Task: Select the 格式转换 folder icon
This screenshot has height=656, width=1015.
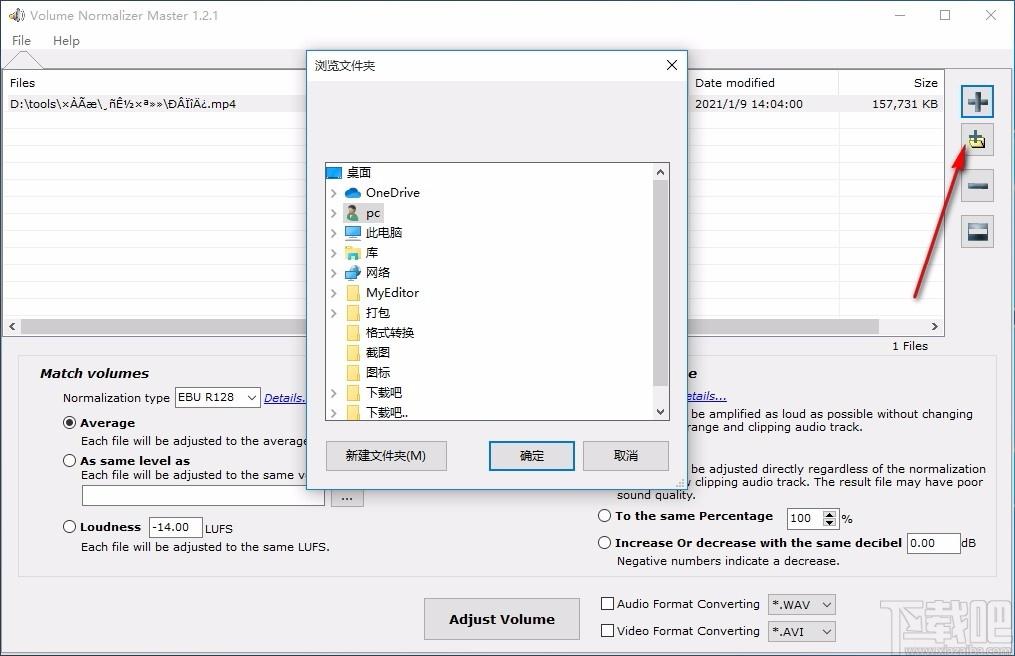Action: (353, 333)
